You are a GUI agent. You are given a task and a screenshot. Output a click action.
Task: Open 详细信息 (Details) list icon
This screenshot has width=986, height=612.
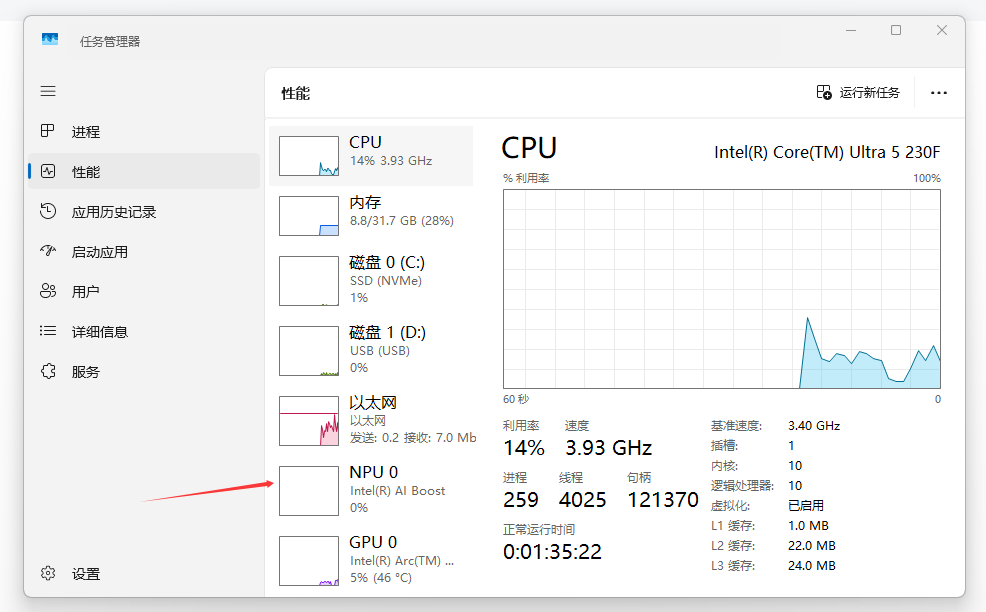pos(48,331)
